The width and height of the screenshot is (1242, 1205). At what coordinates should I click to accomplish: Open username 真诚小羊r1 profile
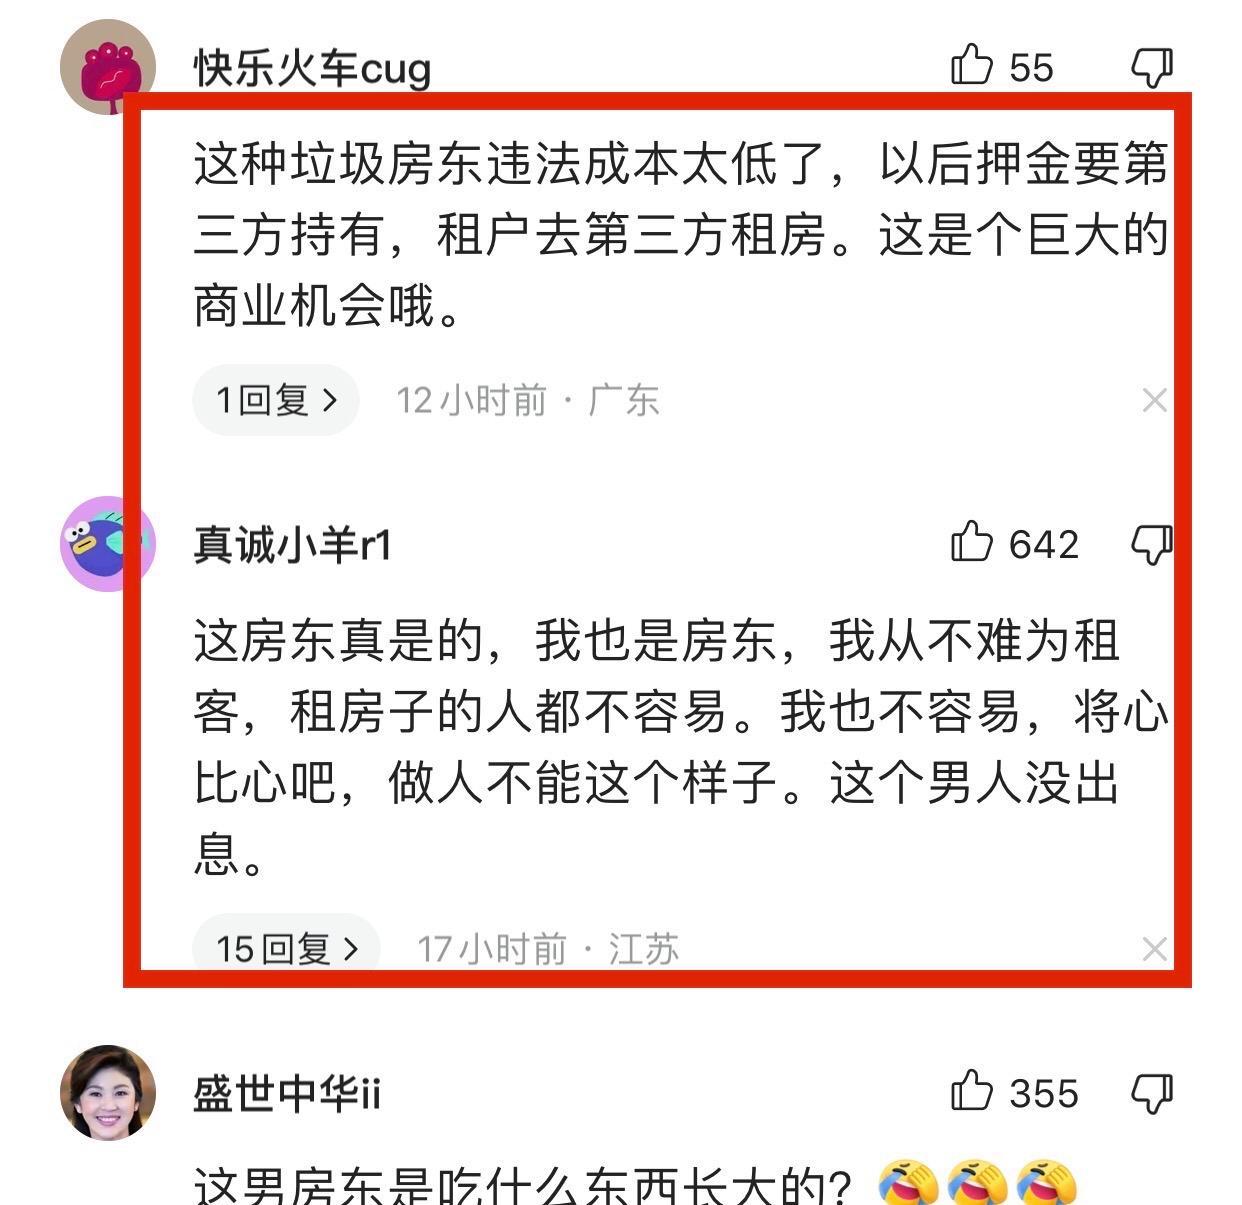point(292,545)
